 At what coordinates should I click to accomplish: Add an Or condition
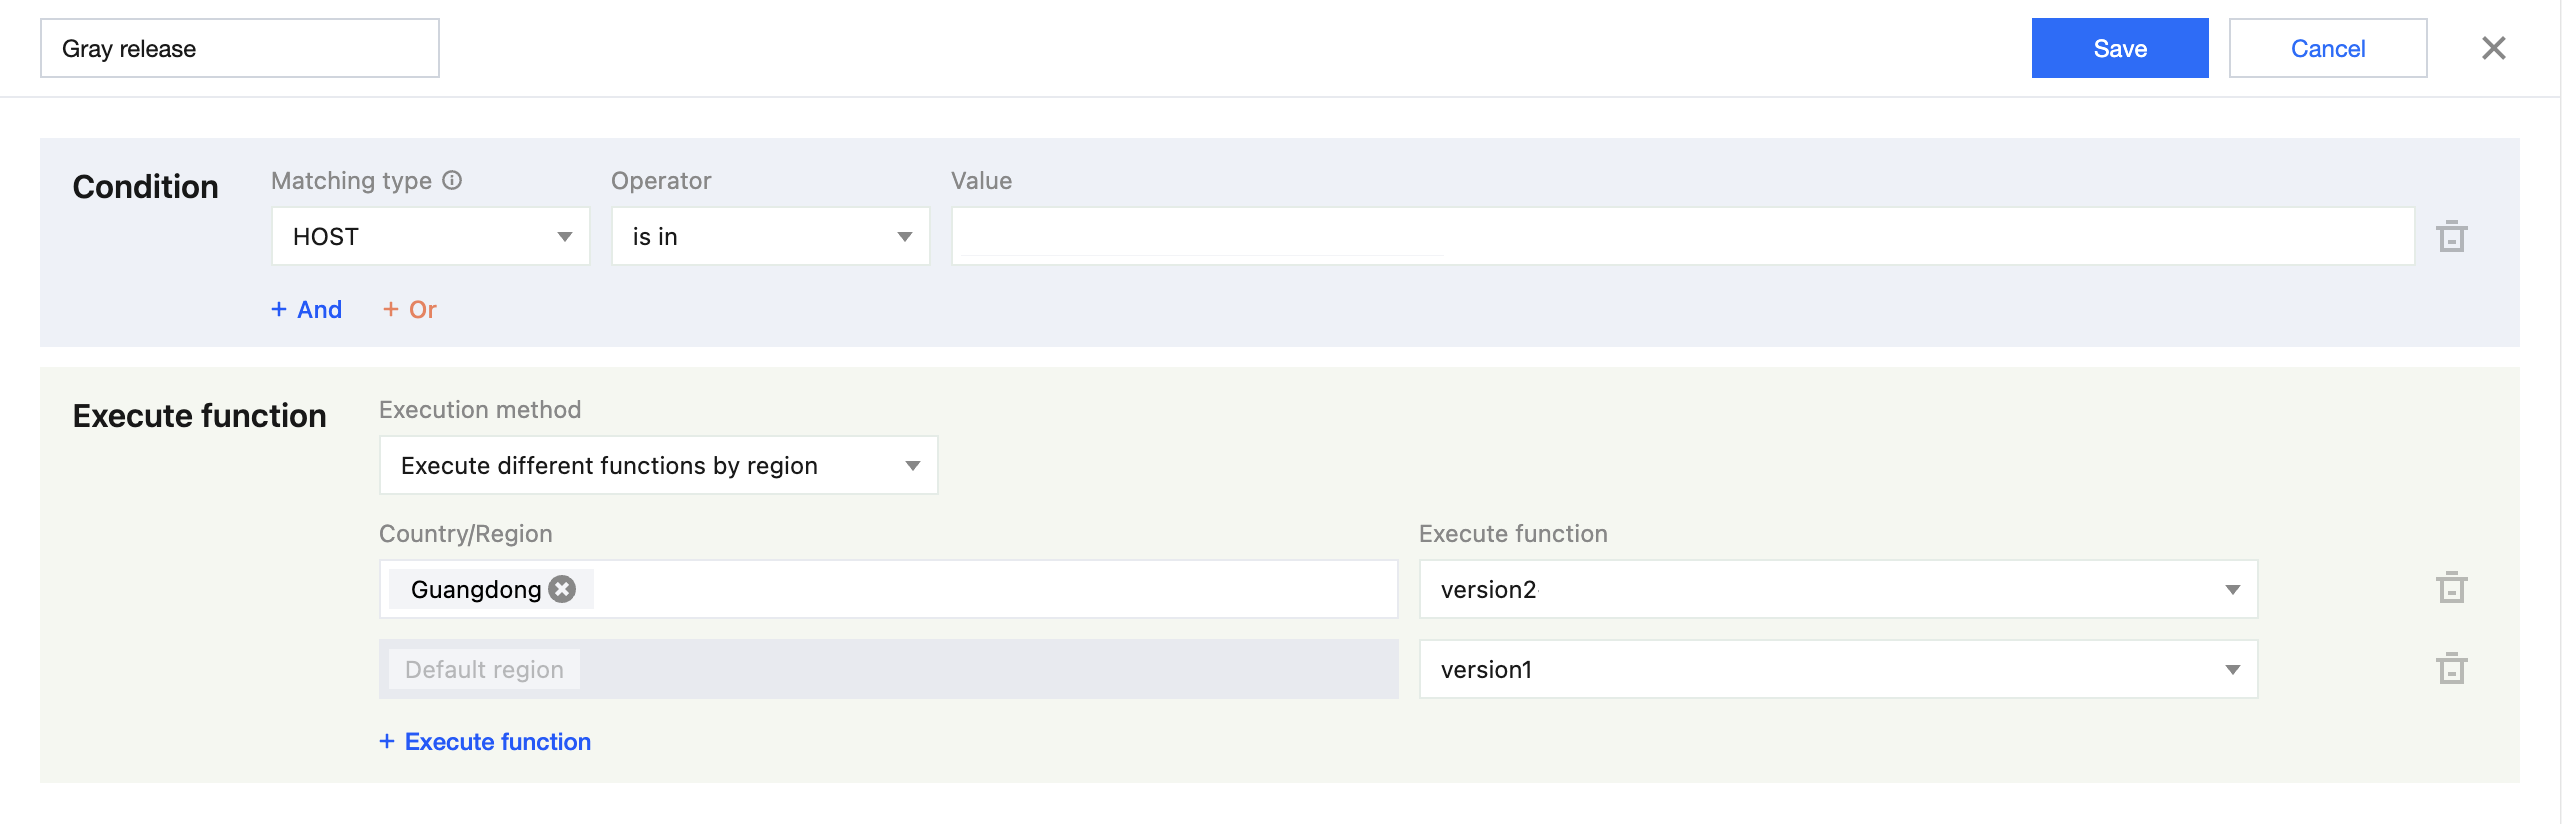click(x=410, y=310)
